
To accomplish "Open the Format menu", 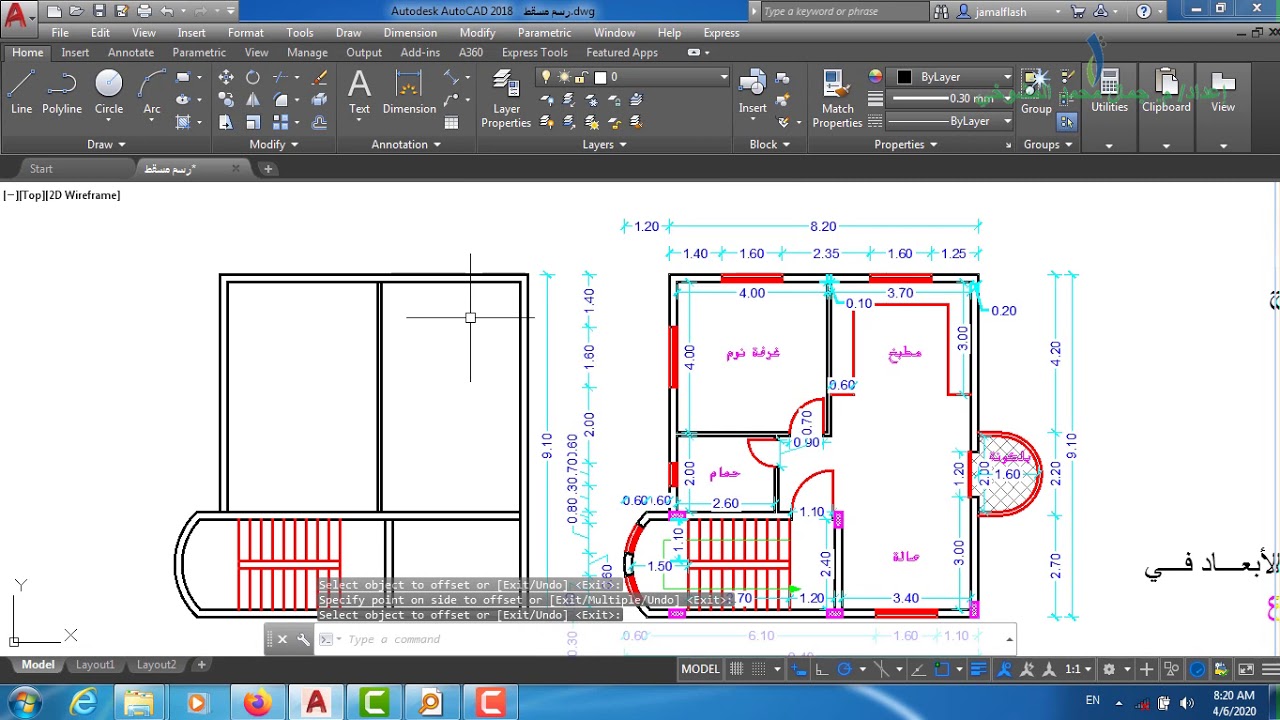I will click(x=246, y=33).
